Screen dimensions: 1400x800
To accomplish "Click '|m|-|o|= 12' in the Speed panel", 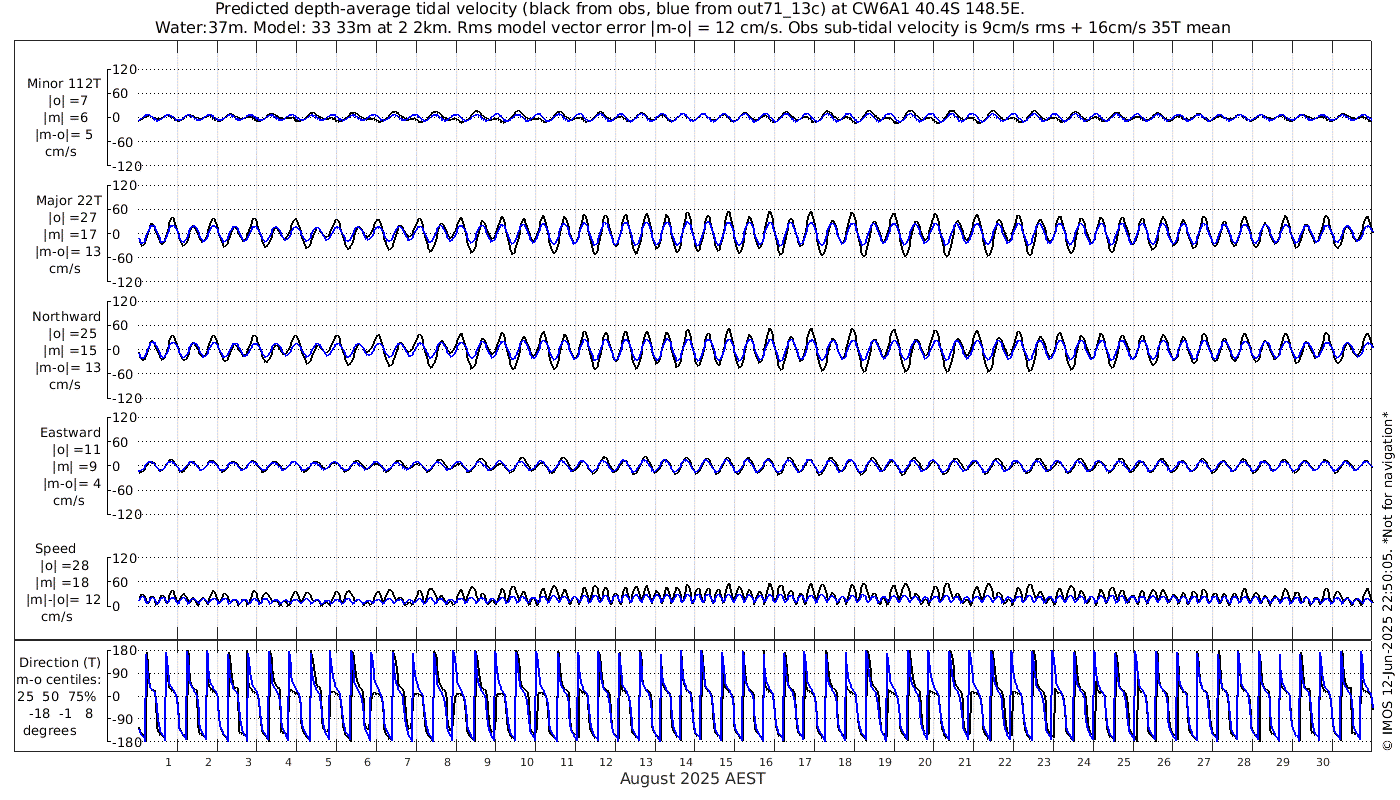I will (63, 600).
